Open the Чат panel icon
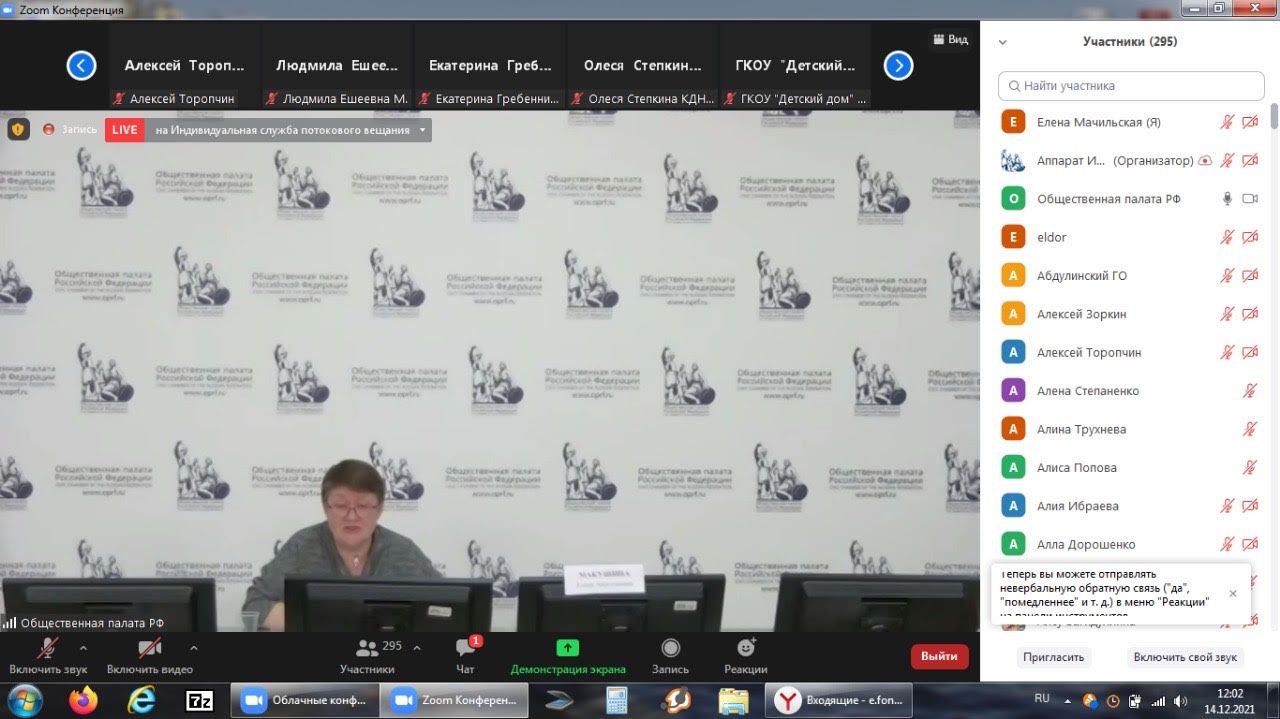This screenshot has height=719, width=1280. [465, 648]
